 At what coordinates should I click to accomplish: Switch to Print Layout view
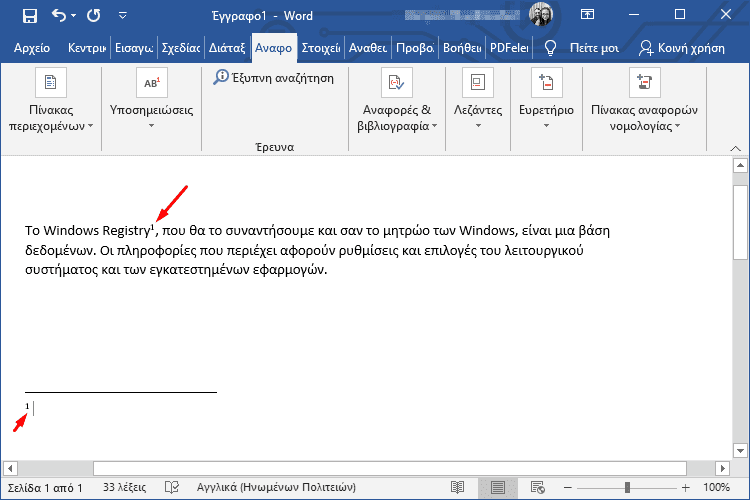click(x=497, y=488)
